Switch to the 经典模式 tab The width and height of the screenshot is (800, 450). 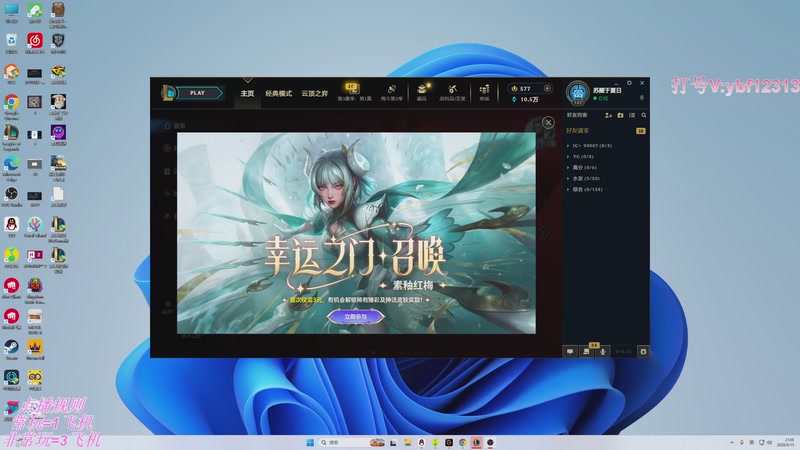click(x=279, y=93)
